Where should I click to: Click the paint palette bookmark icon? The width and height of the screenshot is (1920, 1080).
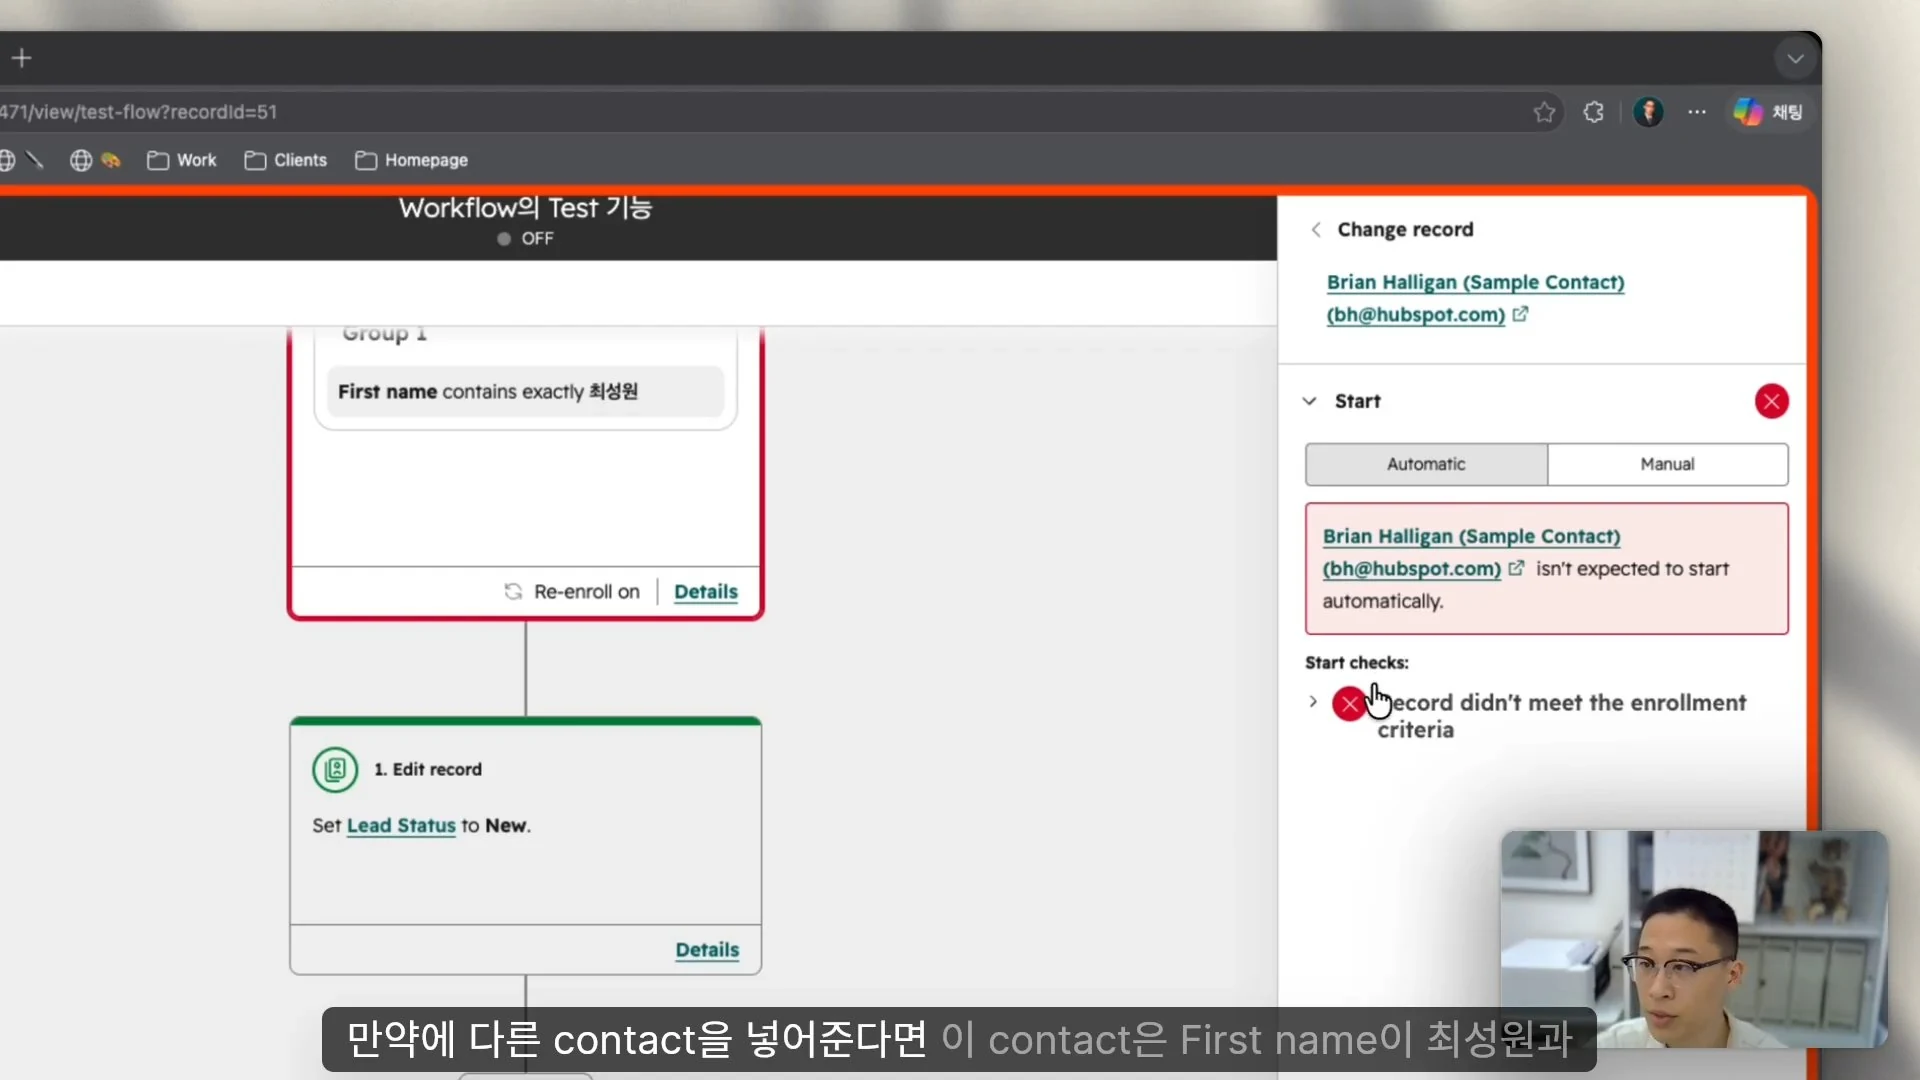110,160
